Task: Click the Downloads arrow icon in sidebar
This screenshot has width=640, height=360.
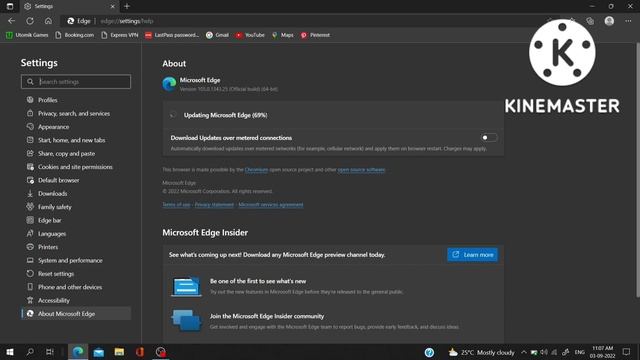Action: pyautogui.click(x=30, y=193)
